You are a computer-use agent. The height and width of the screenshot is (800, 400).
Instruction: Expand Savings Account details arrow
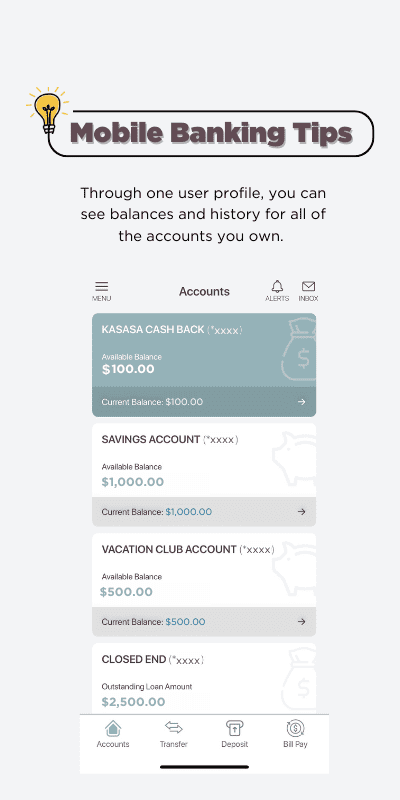pos(302,512)
